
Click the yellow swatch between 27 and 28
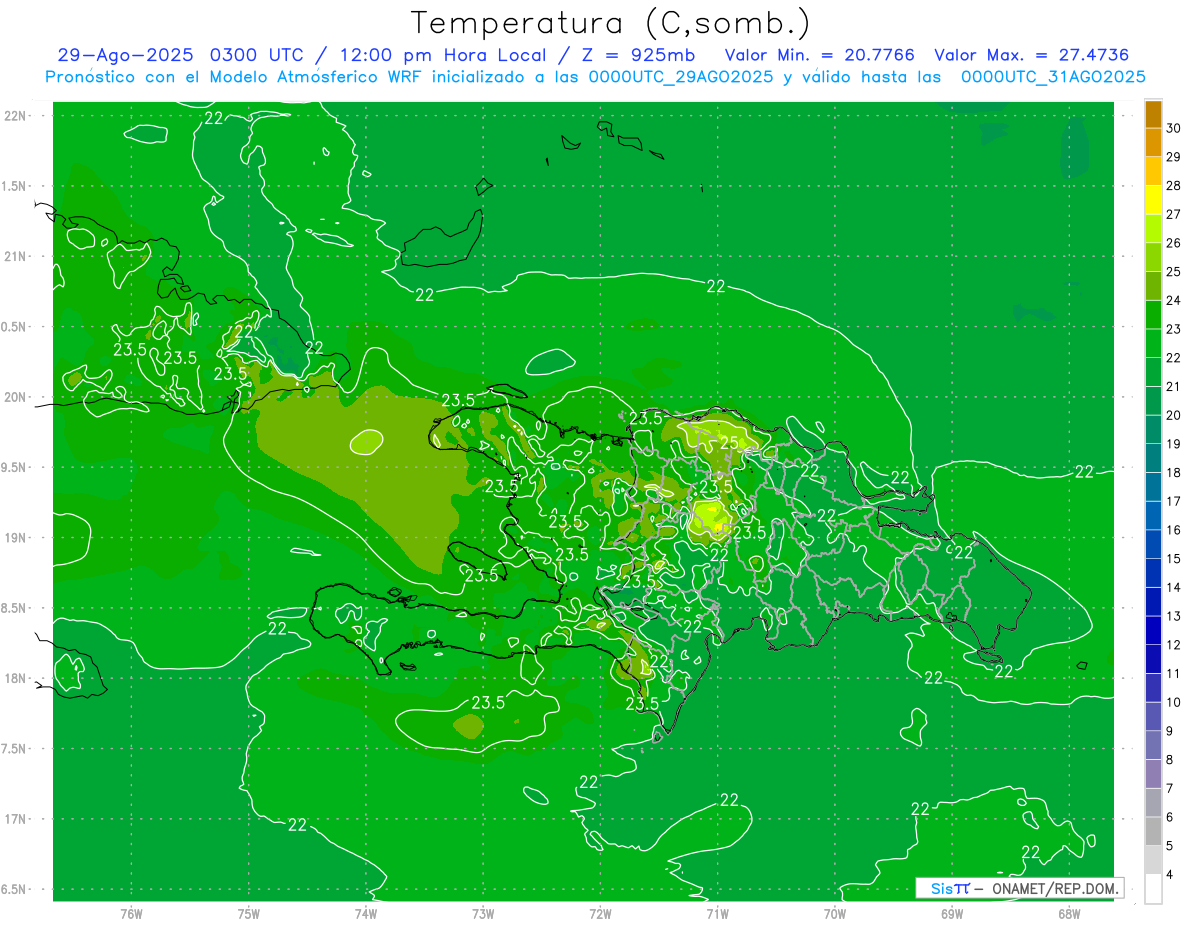click(x=1153, y=200)
